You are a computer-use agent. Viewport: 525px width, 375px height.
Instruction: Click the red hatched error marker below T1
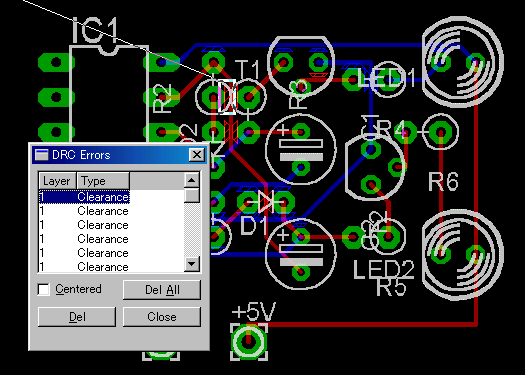tap(231, 132)
